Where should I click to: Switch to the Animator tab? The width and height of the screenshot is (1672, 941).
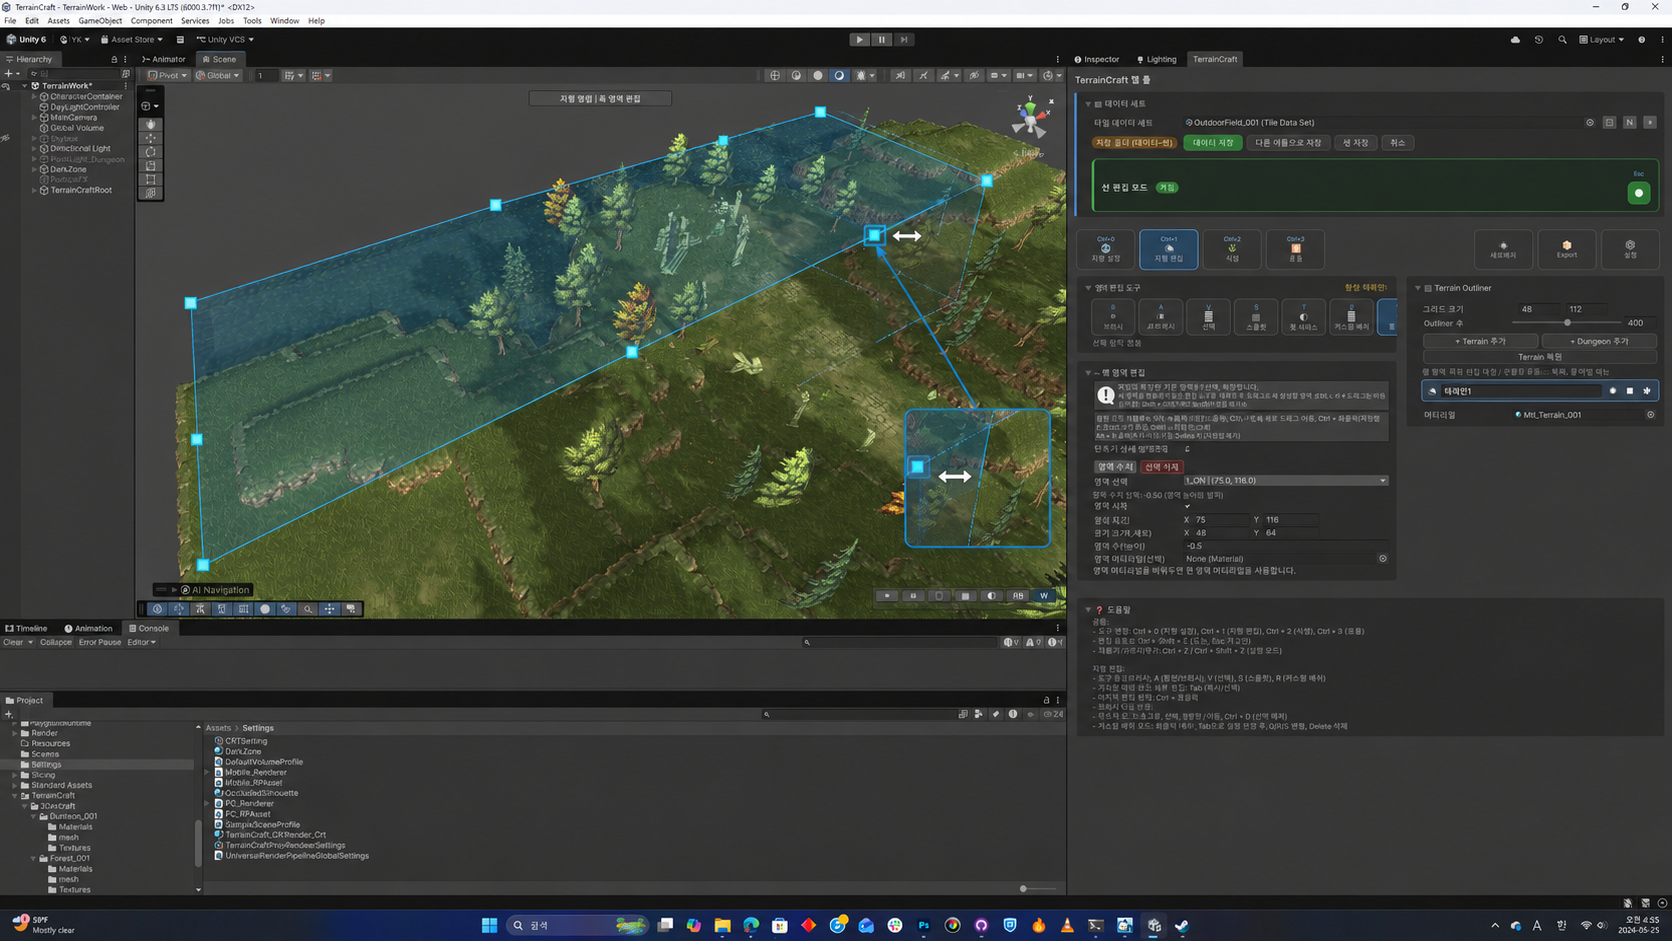click(x=163, y=59)
